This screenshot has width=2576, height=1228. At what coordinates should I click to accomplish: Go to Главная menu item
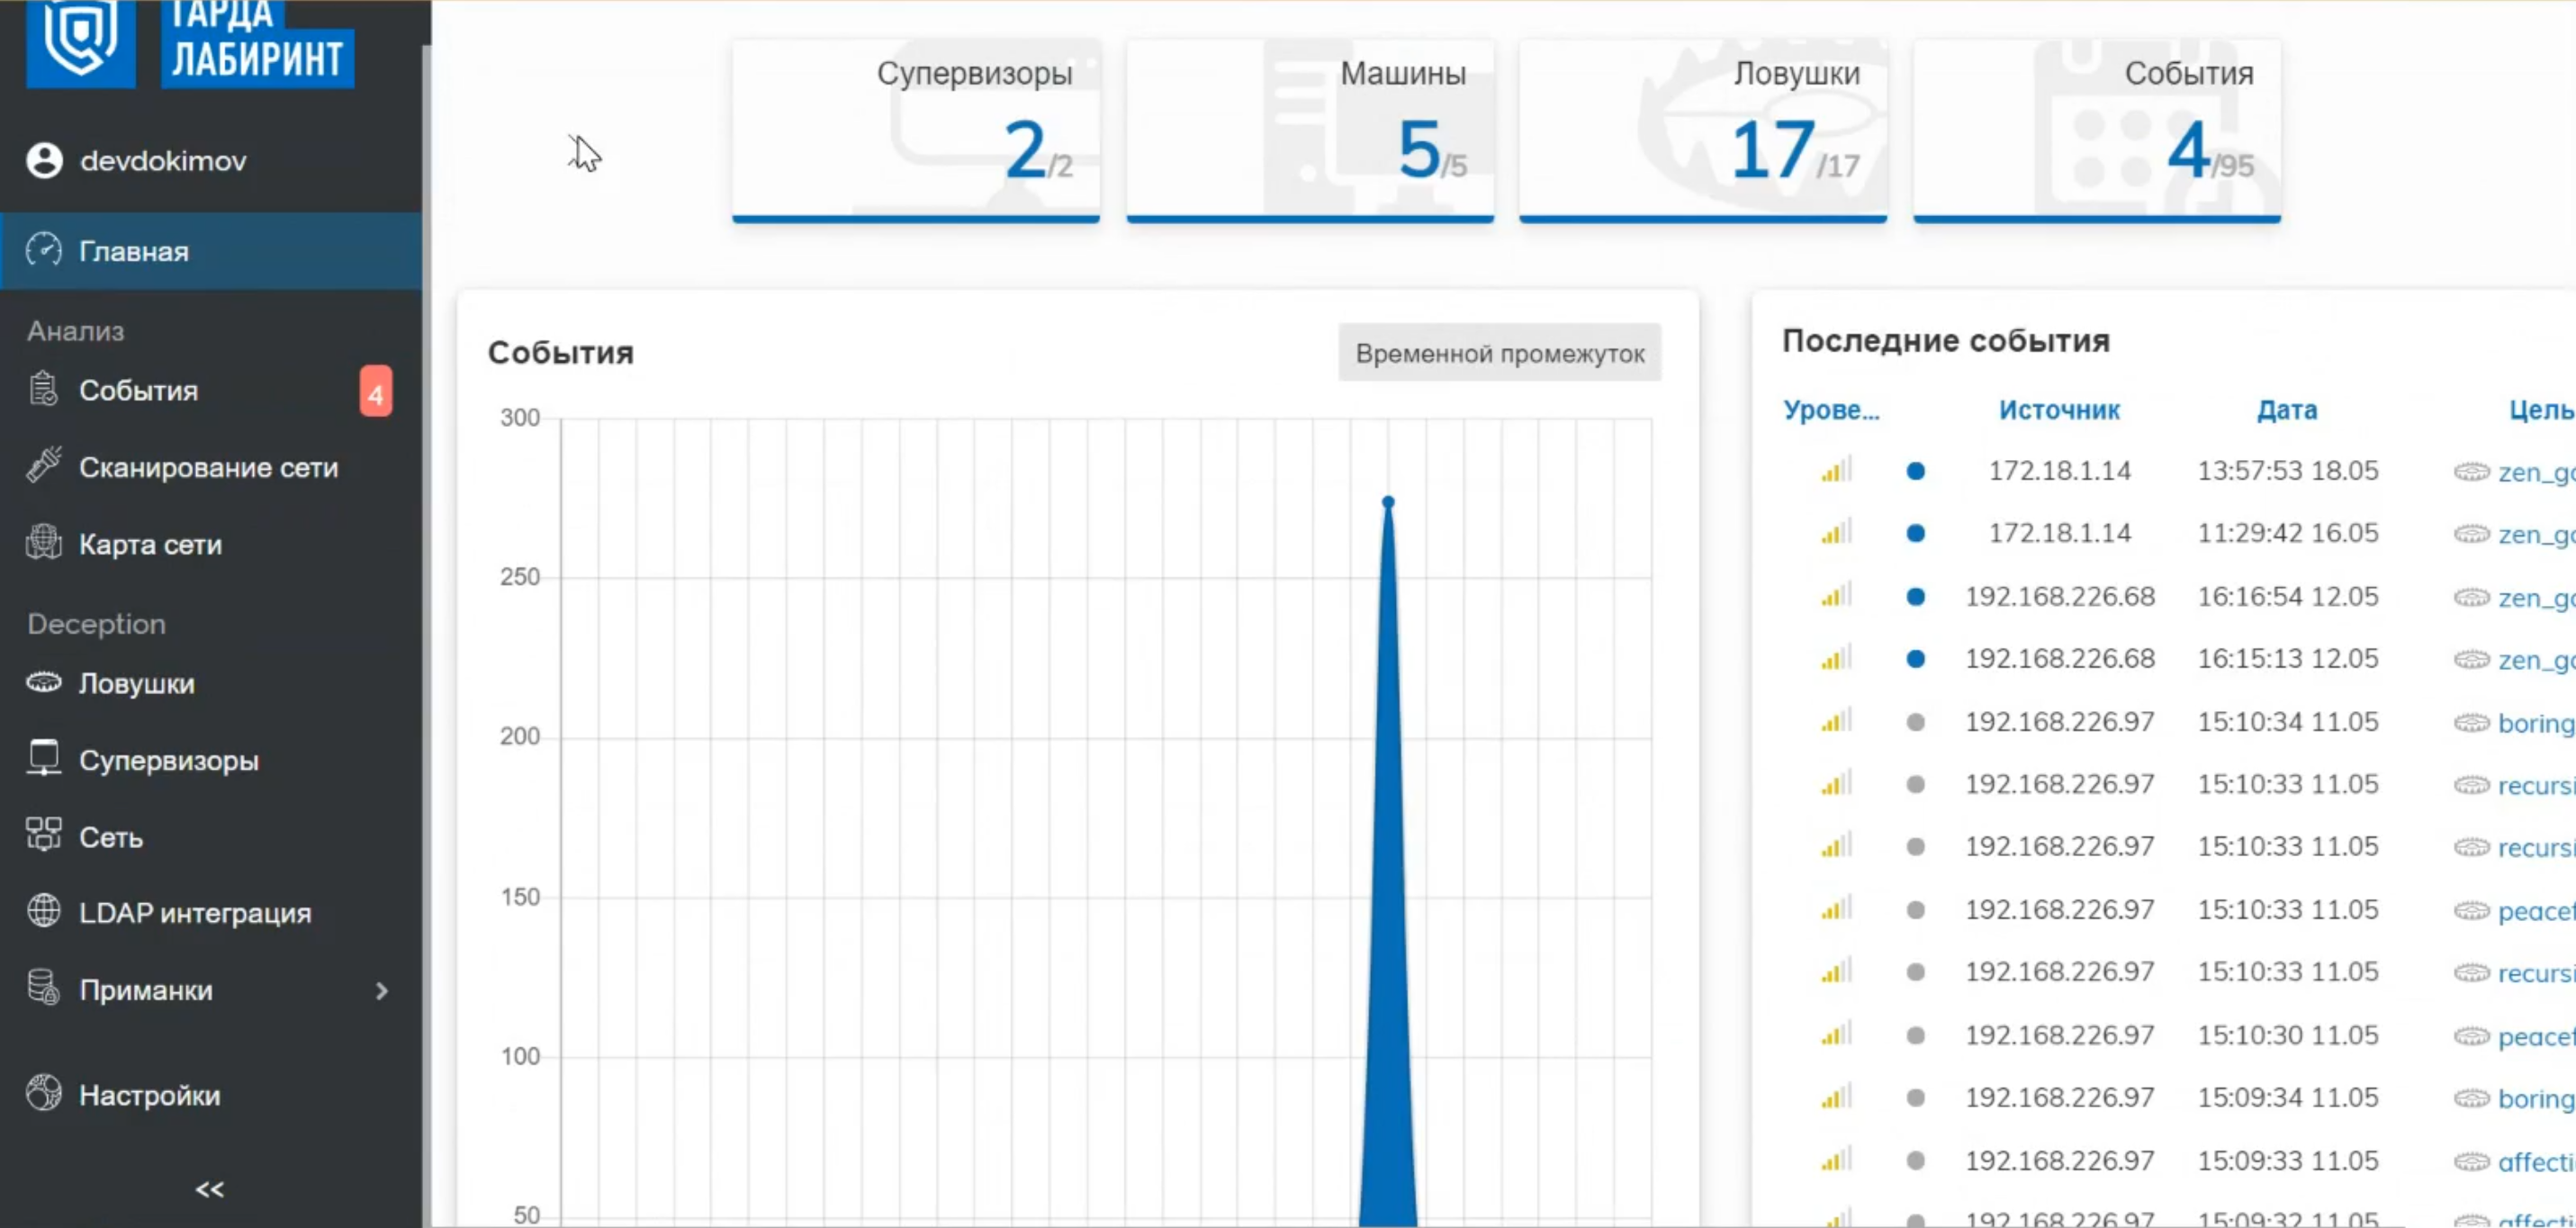(x=134, y=251)
